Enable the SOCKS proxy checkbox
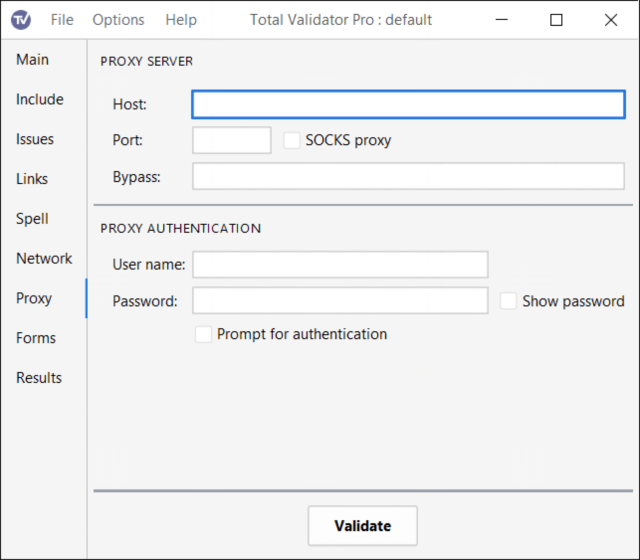The width and height of the screenshot is (640, 560). pyautogui.click(x=292, y=141)
